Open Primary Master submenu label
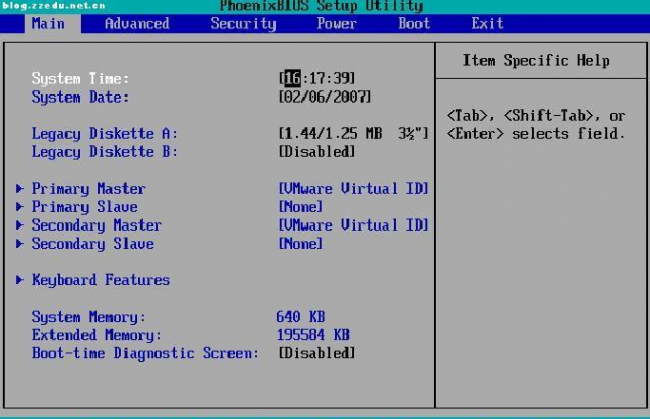 pyautogui.click(x=89, y=189)
